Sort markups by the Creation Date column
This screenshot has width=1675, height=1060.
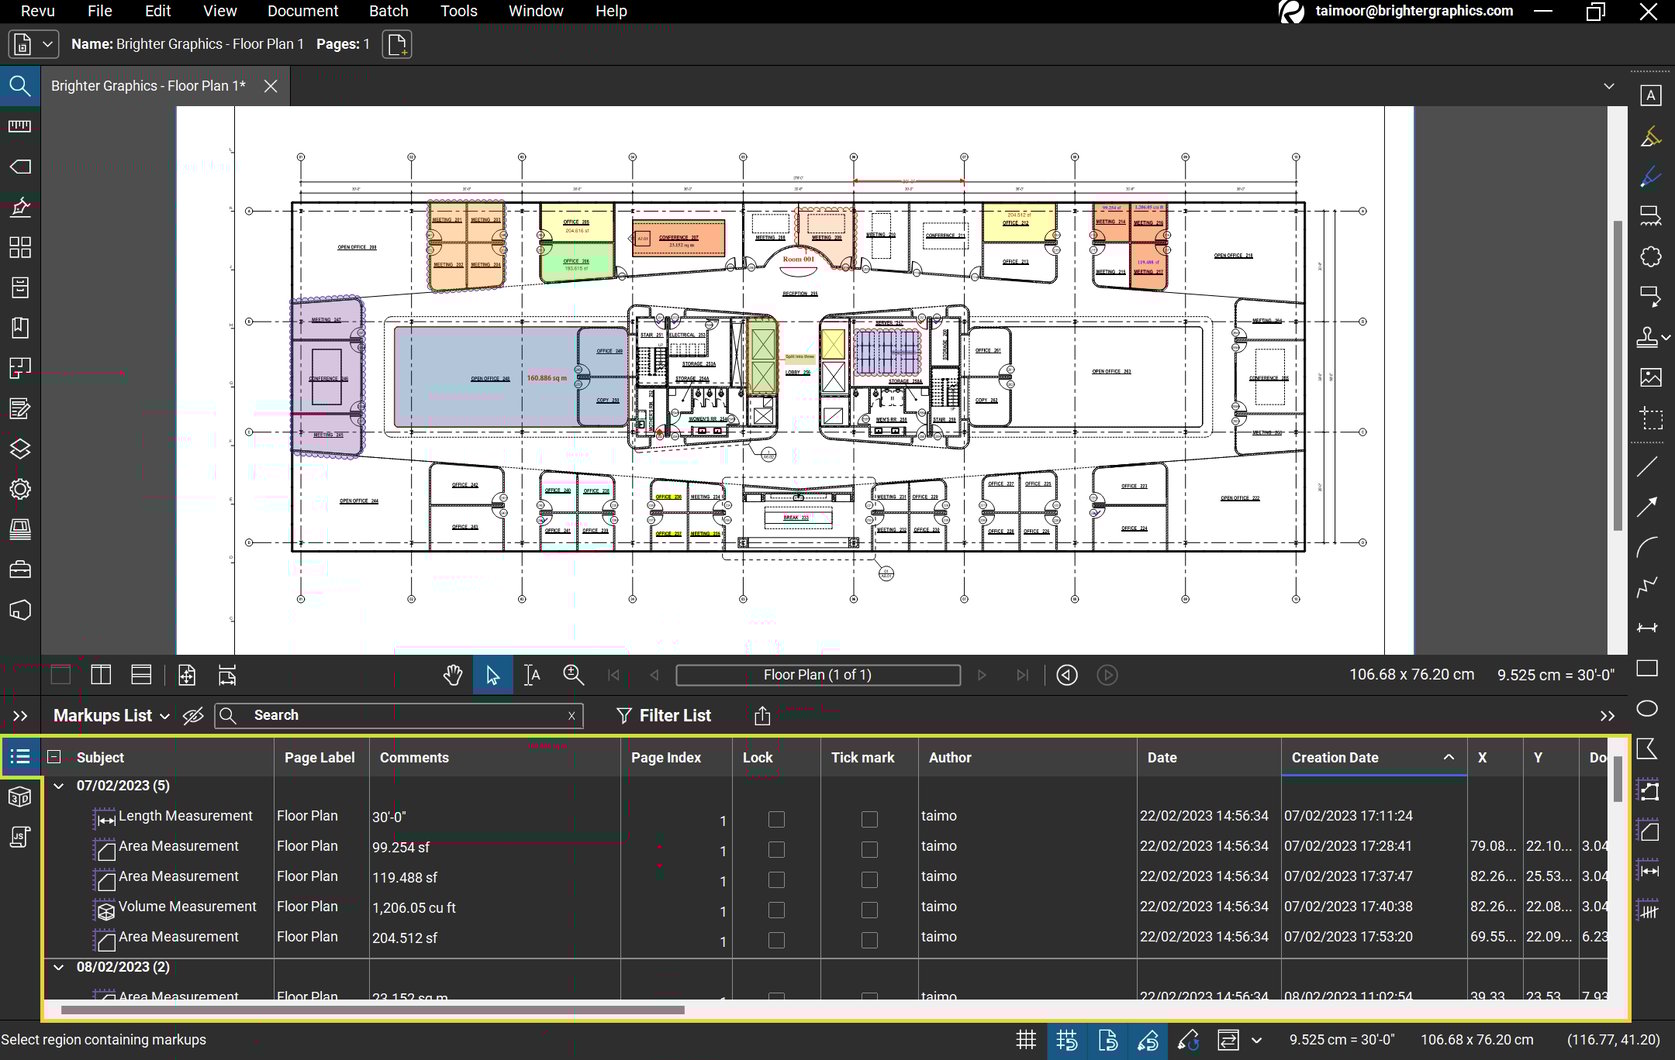1334,757
